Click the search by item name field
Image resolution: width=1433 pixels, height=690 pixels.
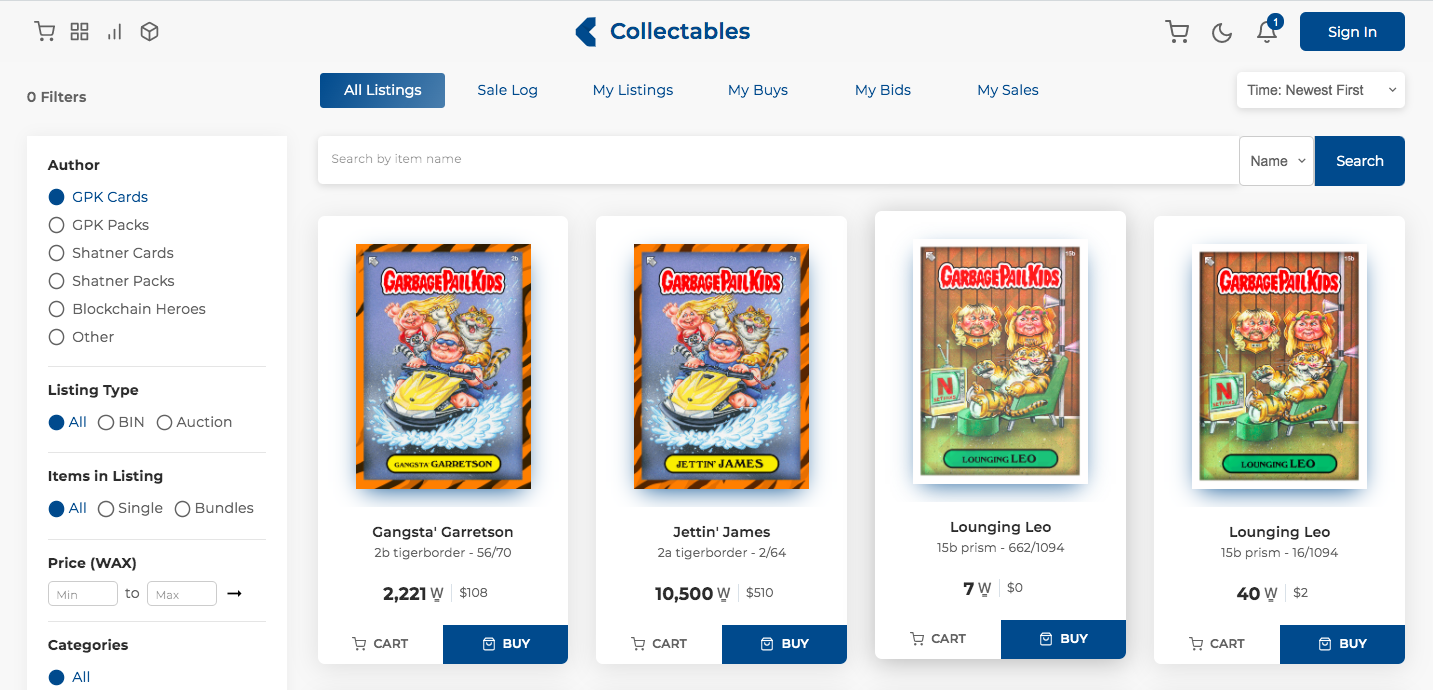pos(778,160)
